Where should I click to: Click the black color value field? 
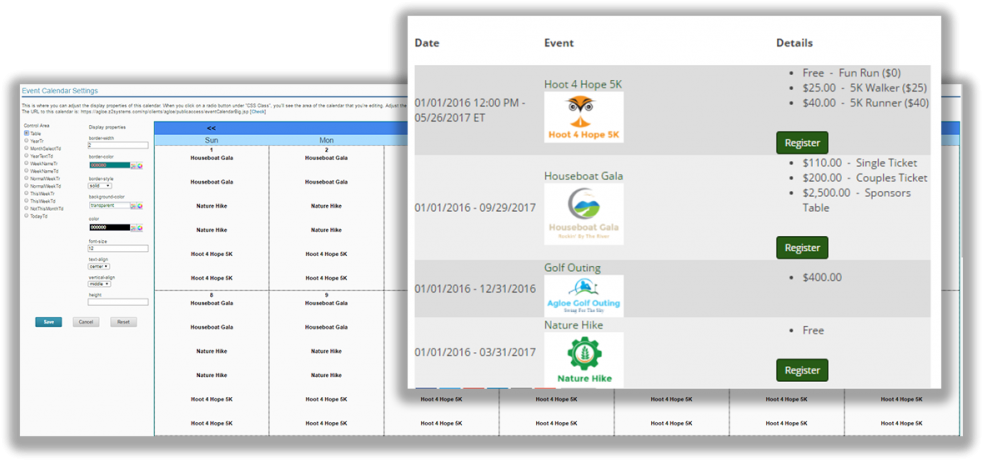110,227
